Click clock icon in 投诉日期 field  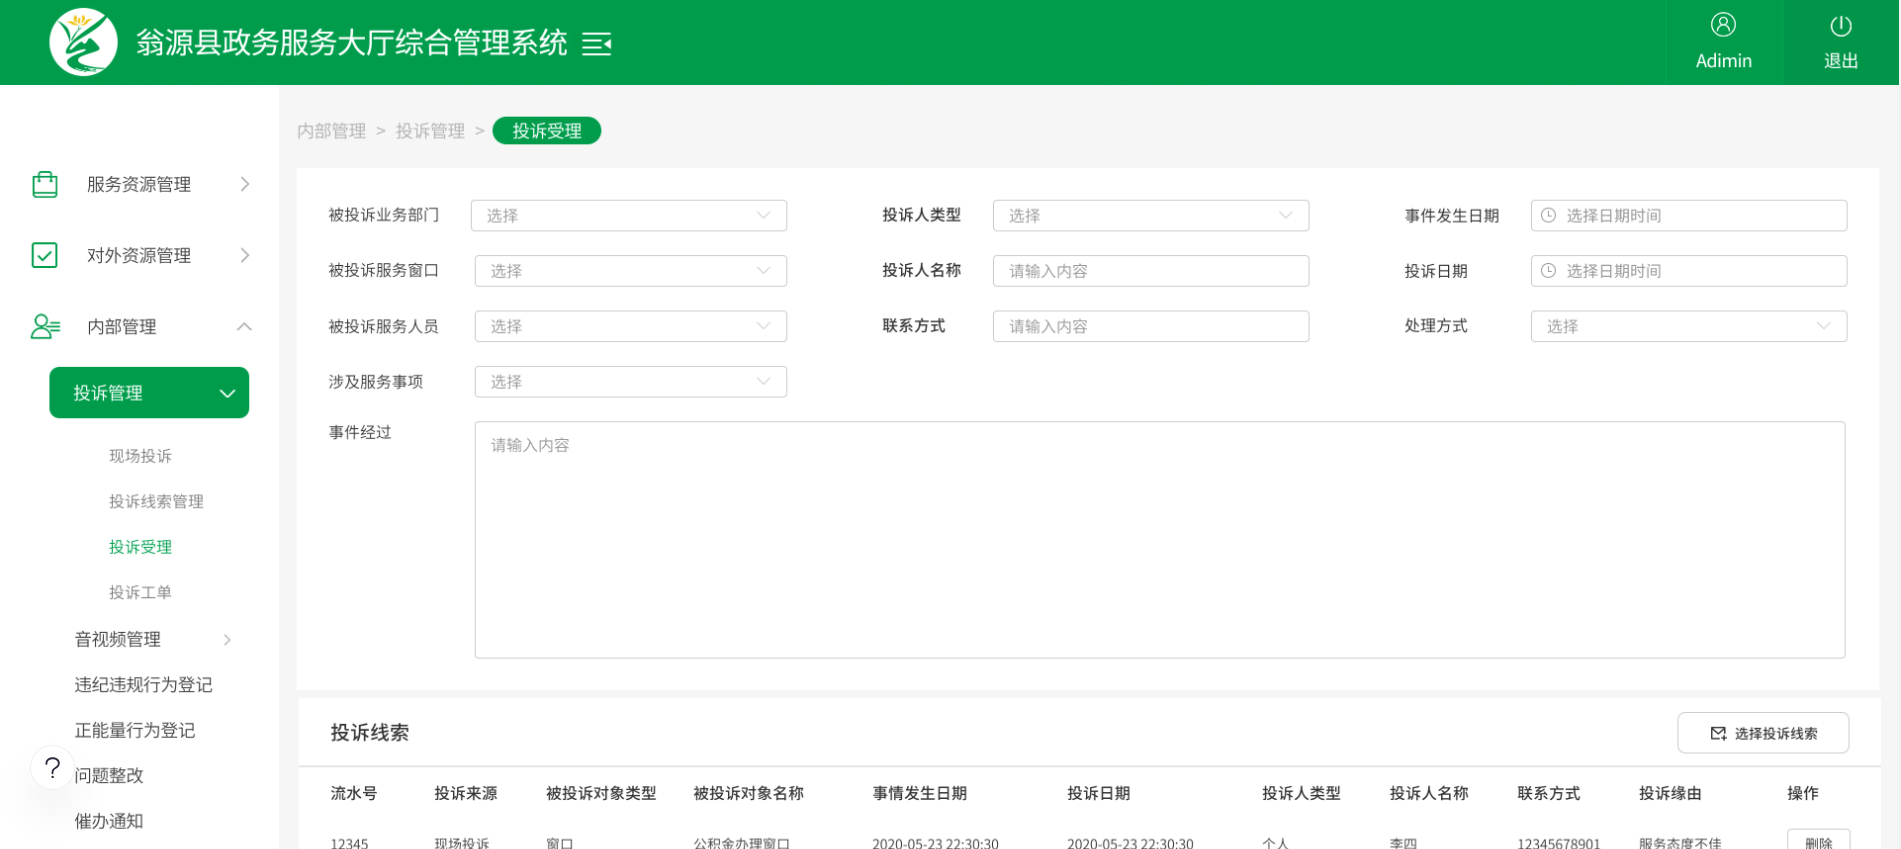pos(1548,271)
